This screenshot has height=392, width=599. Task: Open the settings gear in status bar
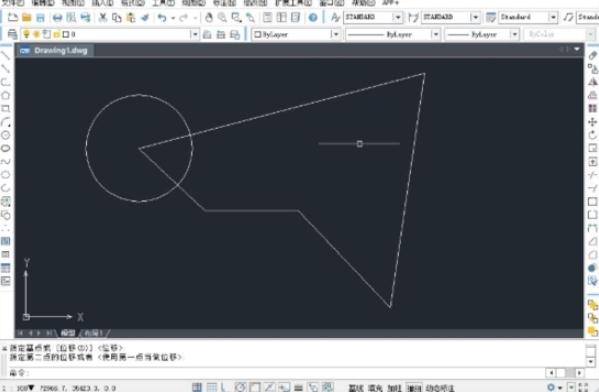[551, 387]
